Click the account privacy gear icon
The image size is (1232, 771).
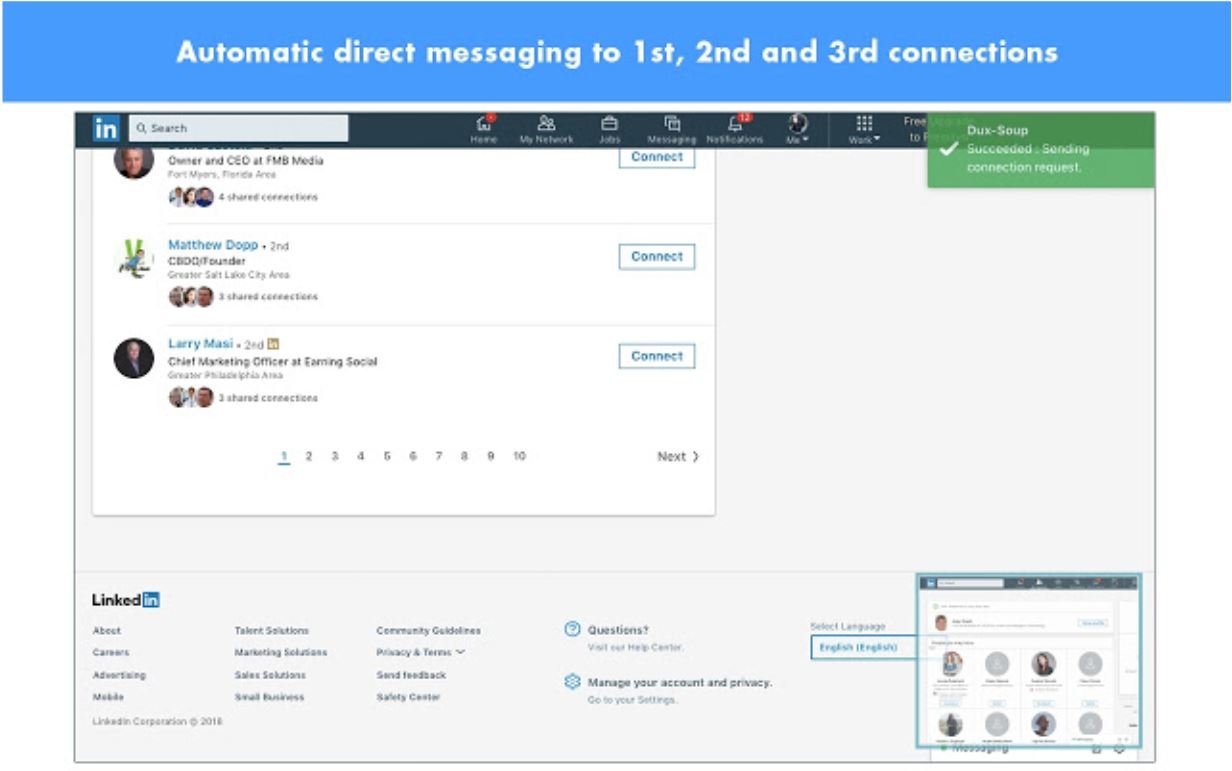pos(572,682)
